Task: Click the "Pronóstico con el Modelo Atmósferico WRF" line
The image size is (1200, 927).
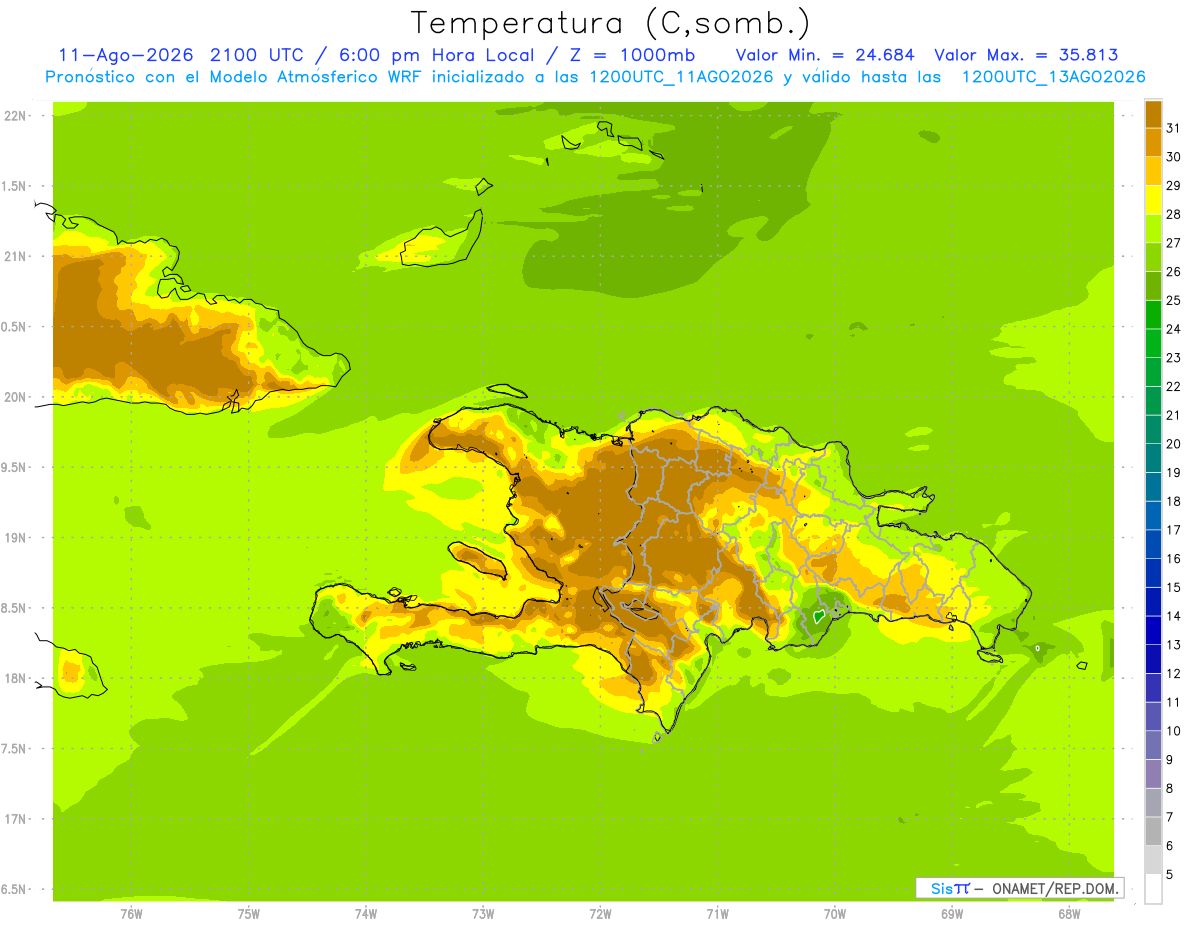Action: click(x=595, y=77)
